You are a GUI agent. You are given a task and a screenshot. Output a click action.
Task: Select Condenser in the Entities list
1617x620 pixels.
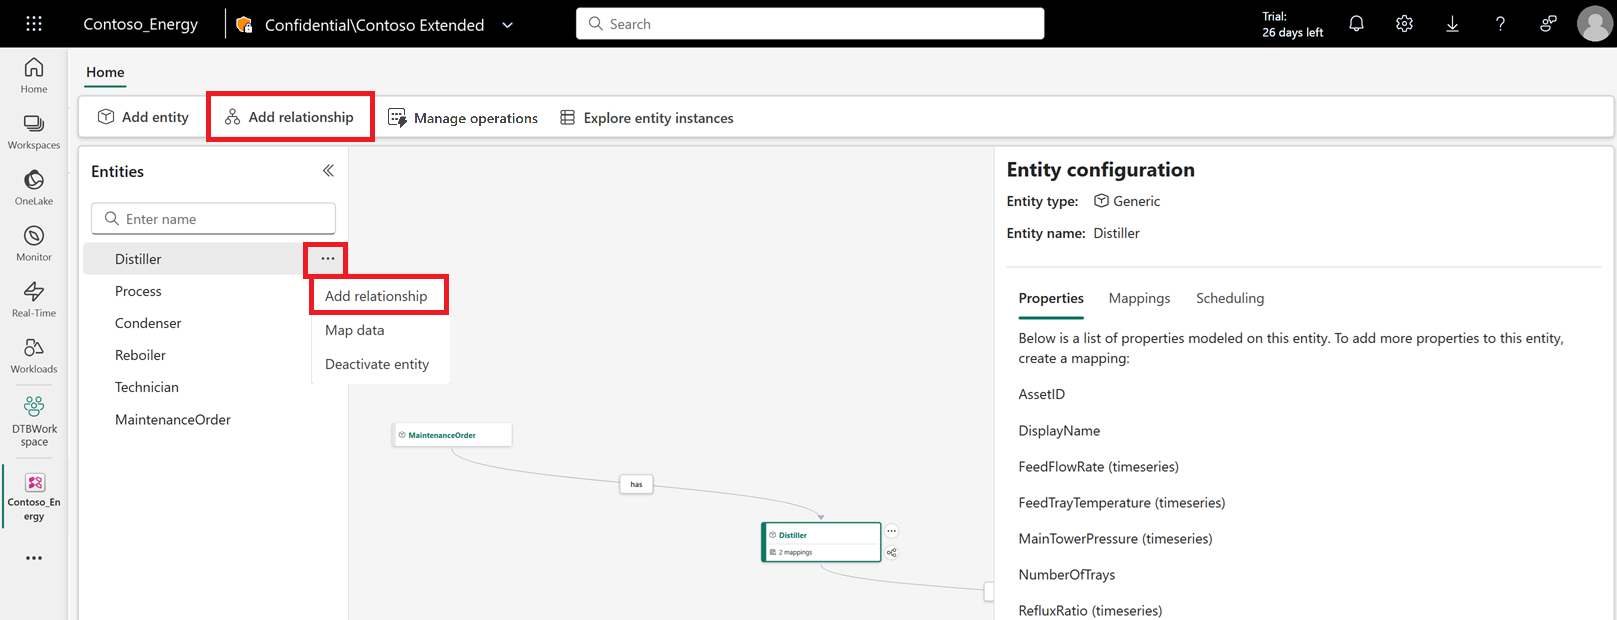pyautogui.click(x=148, y=323)
